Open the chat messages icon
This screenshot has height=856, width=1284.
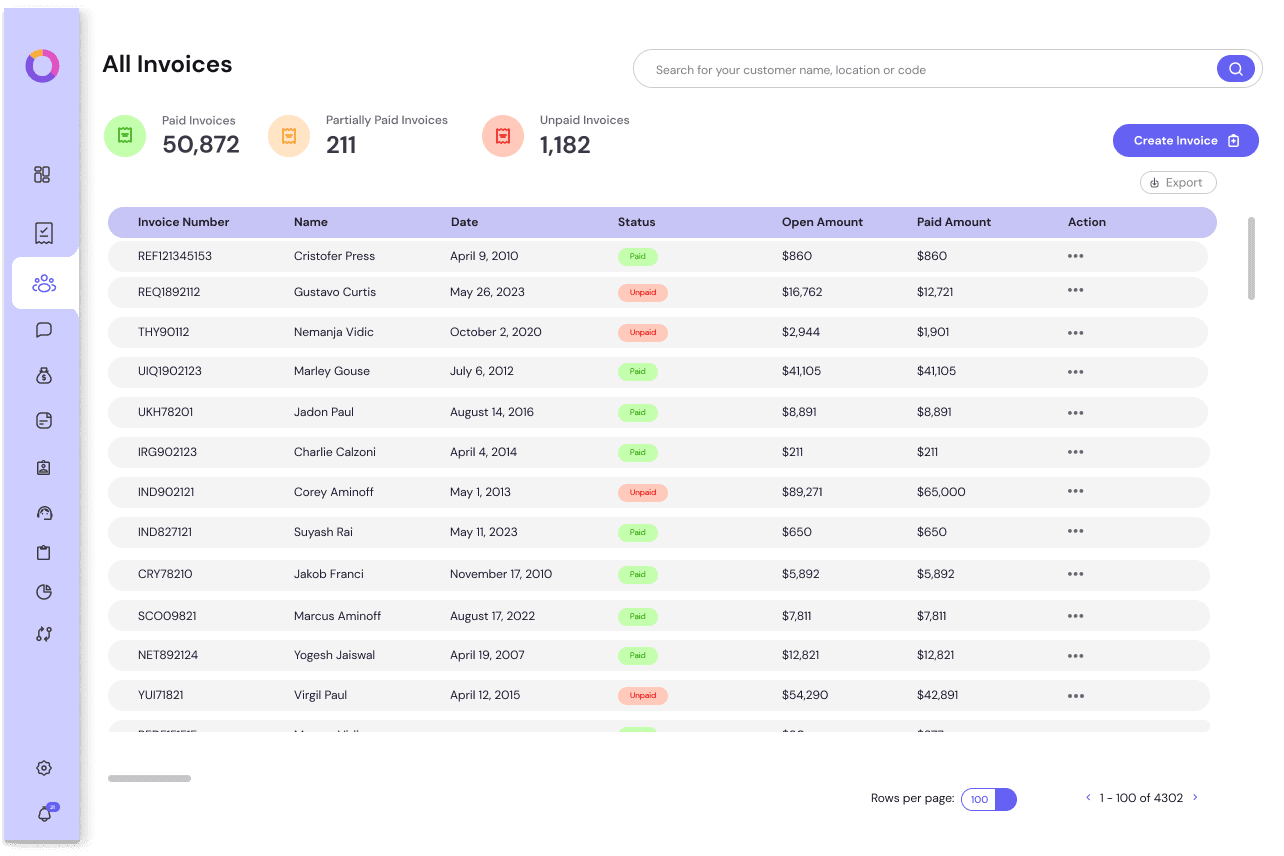click(43, 329)
